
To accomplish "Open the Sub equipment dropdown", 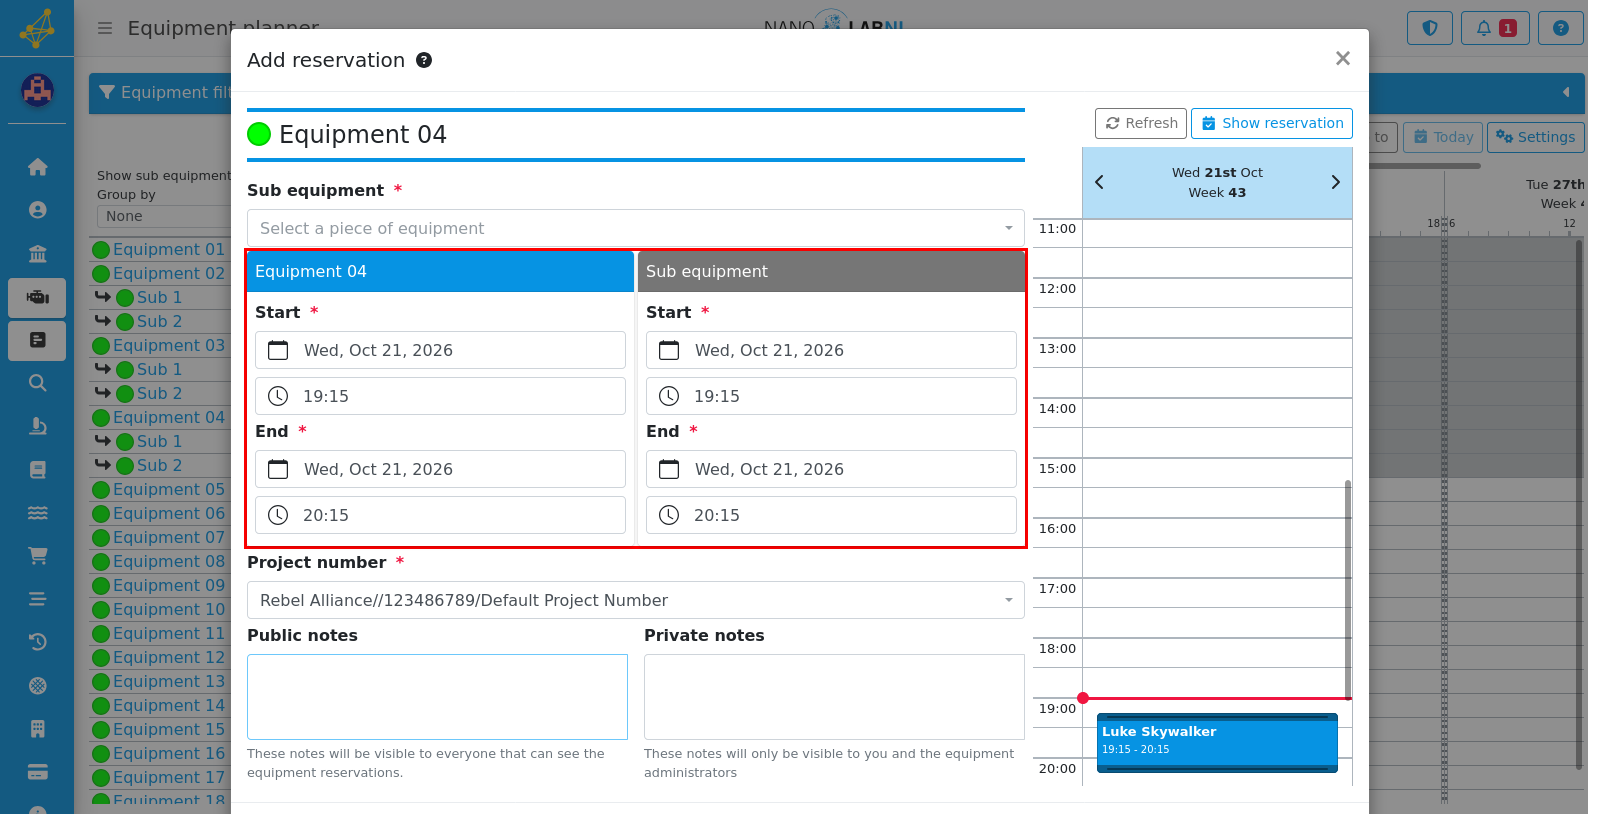I will (x=636, y=228).
